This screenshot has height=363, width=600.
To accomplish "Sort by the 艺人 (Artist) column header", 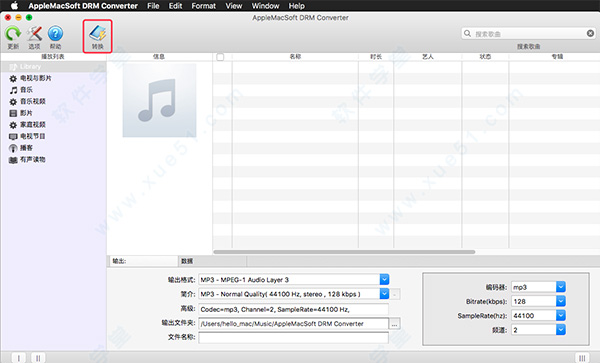I will pos(427,57).
